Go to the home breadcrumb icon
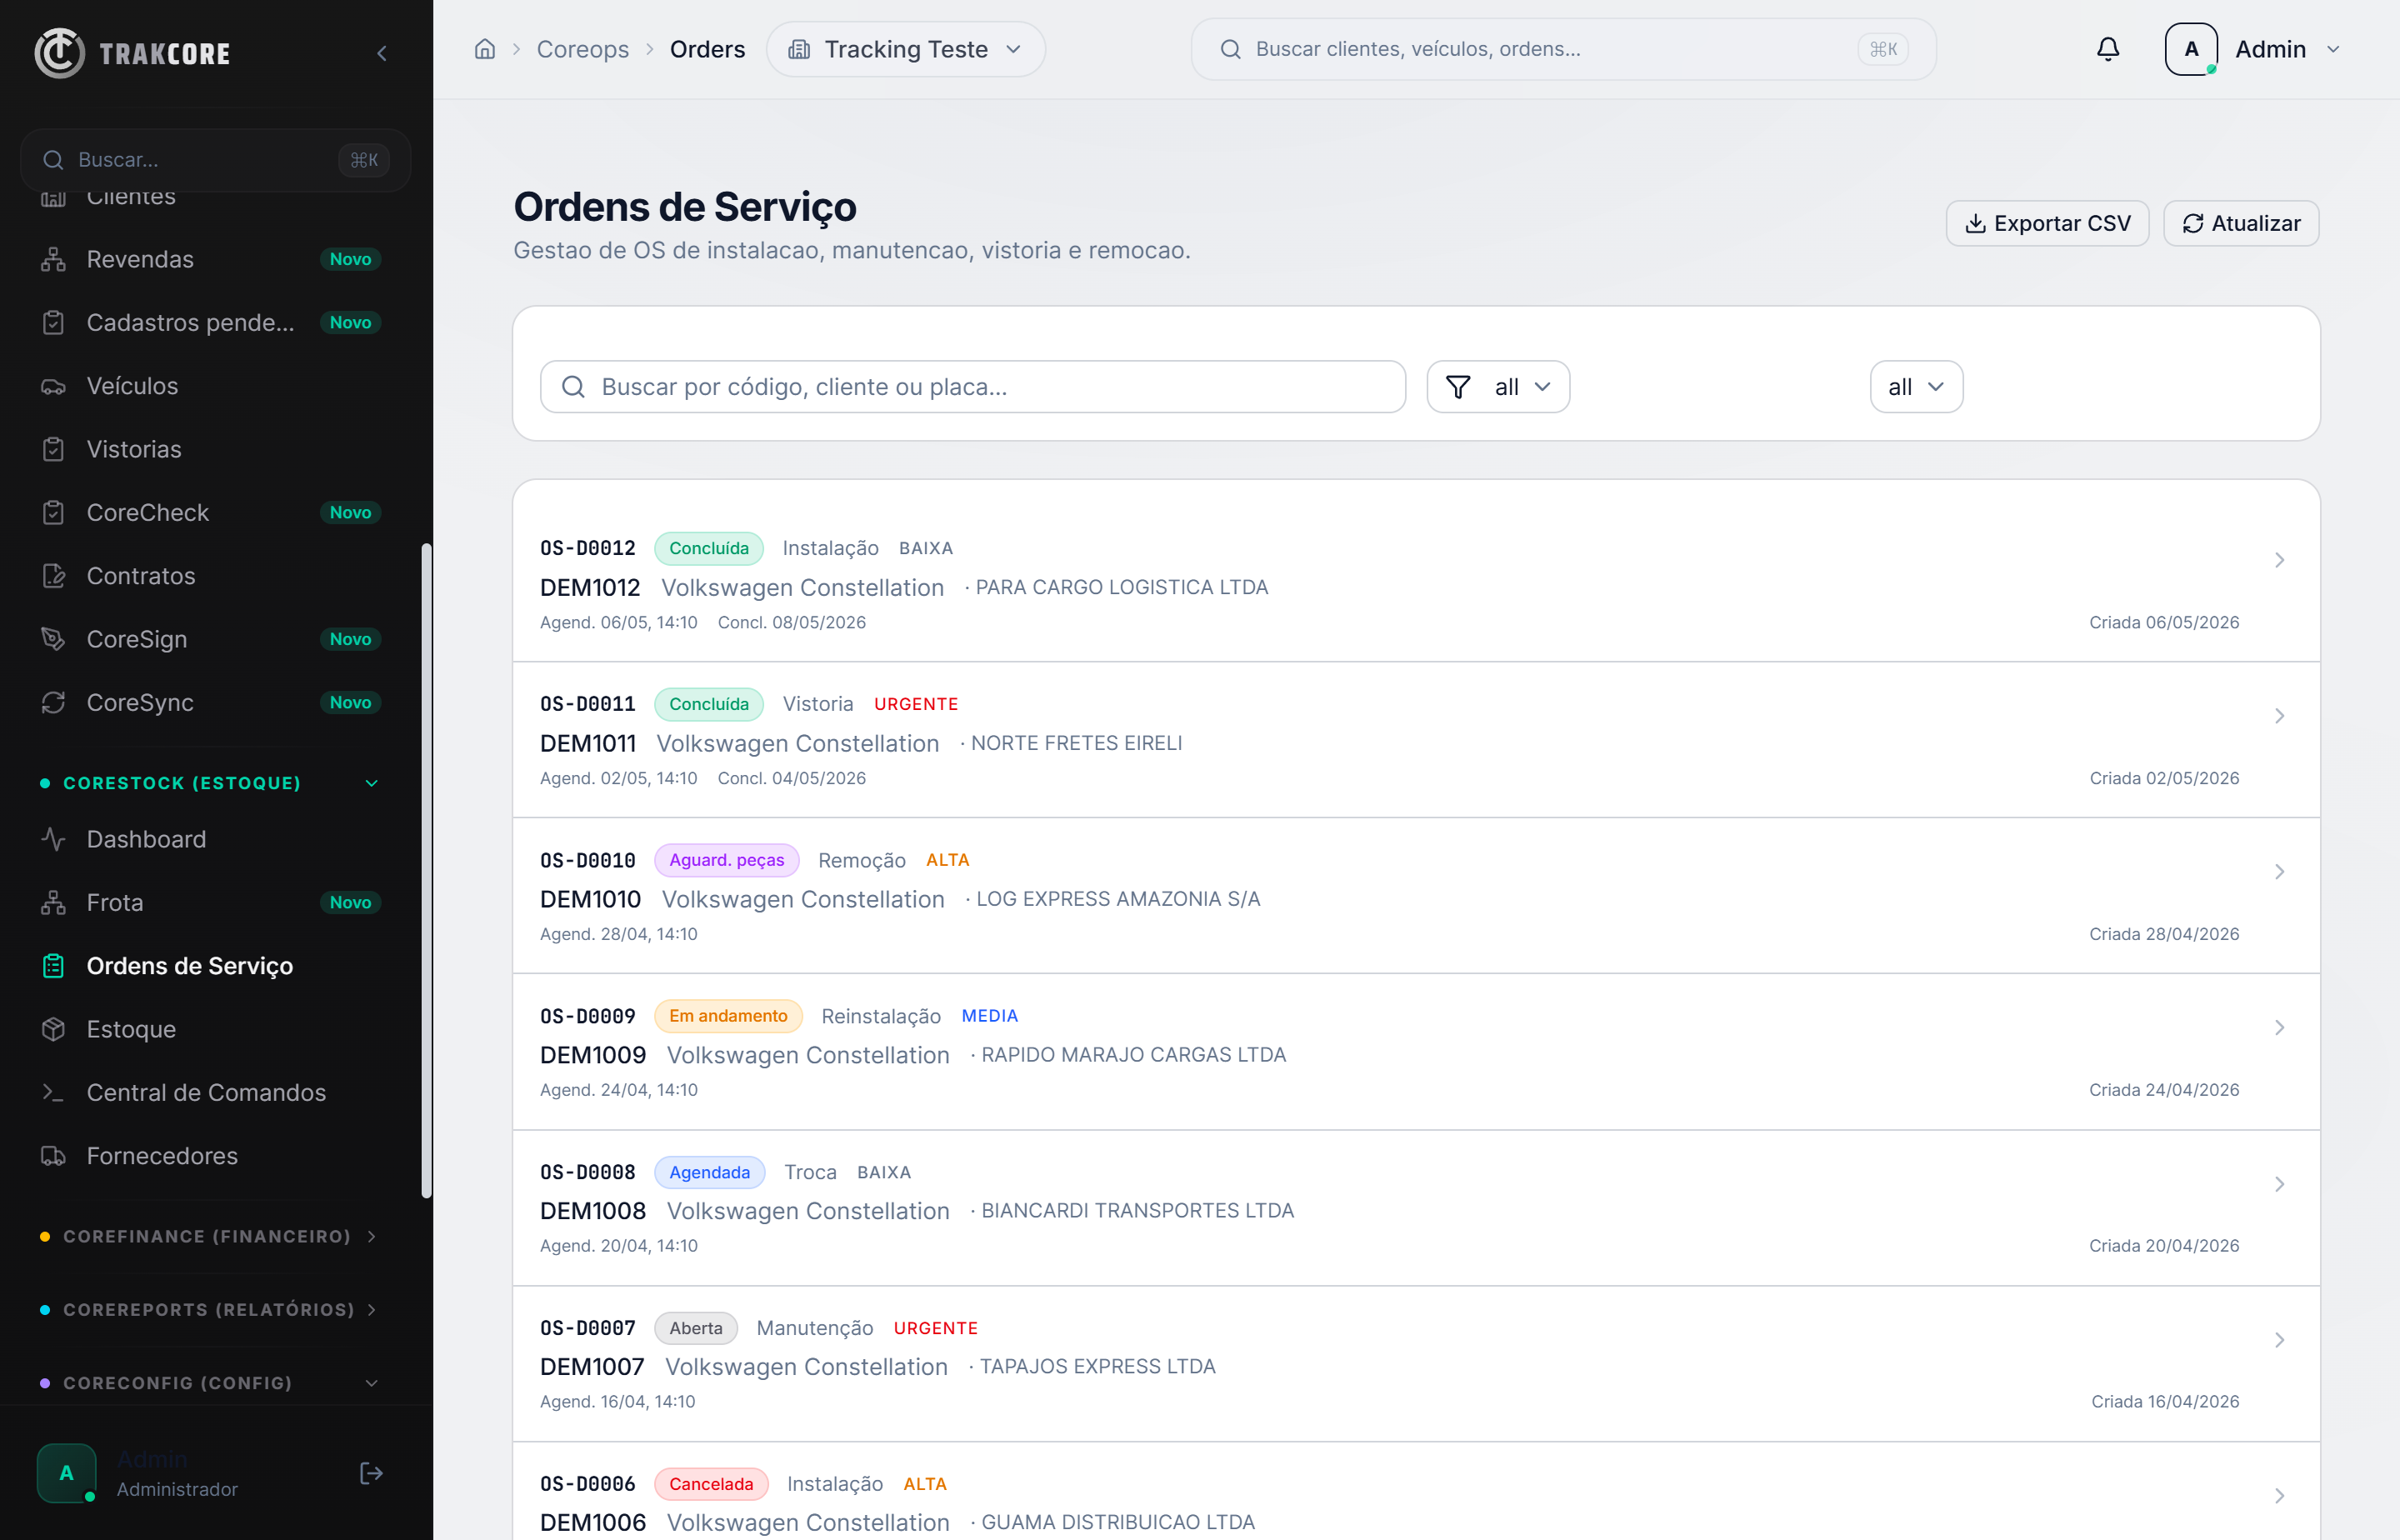 485,49
